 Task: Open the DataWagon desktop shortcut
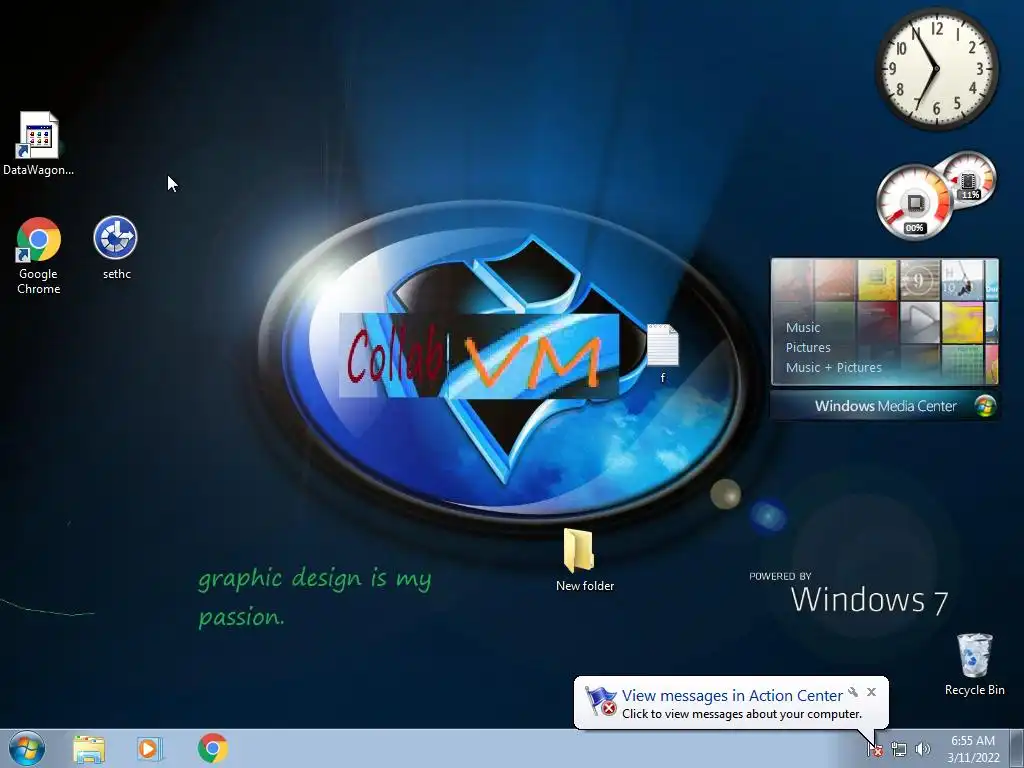click(x=39, y=144)
